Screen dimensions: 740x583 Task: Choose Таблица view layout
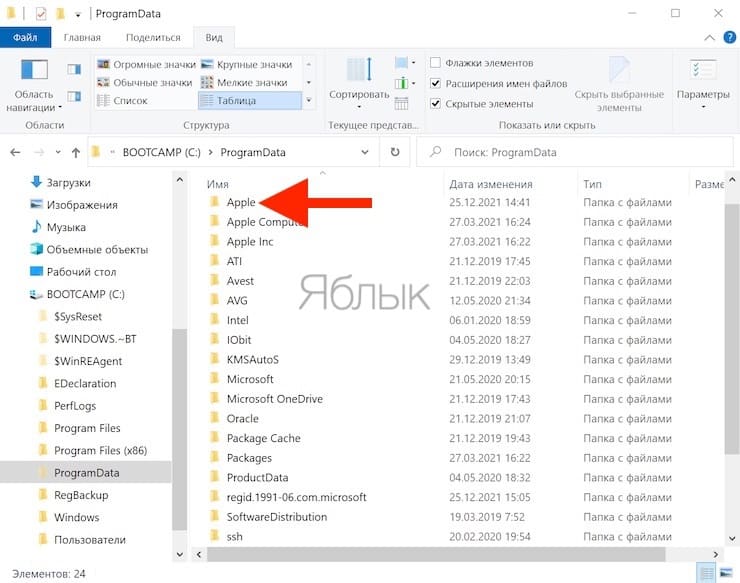pyautogui.click(x=250, y=101)
